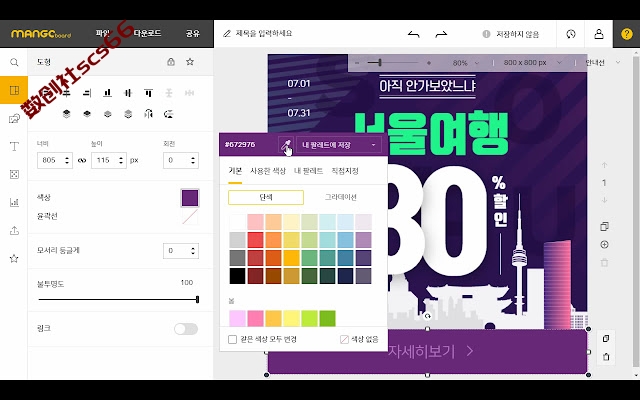Click the 제목을 입력하세요 title field

tap(264, 33)
